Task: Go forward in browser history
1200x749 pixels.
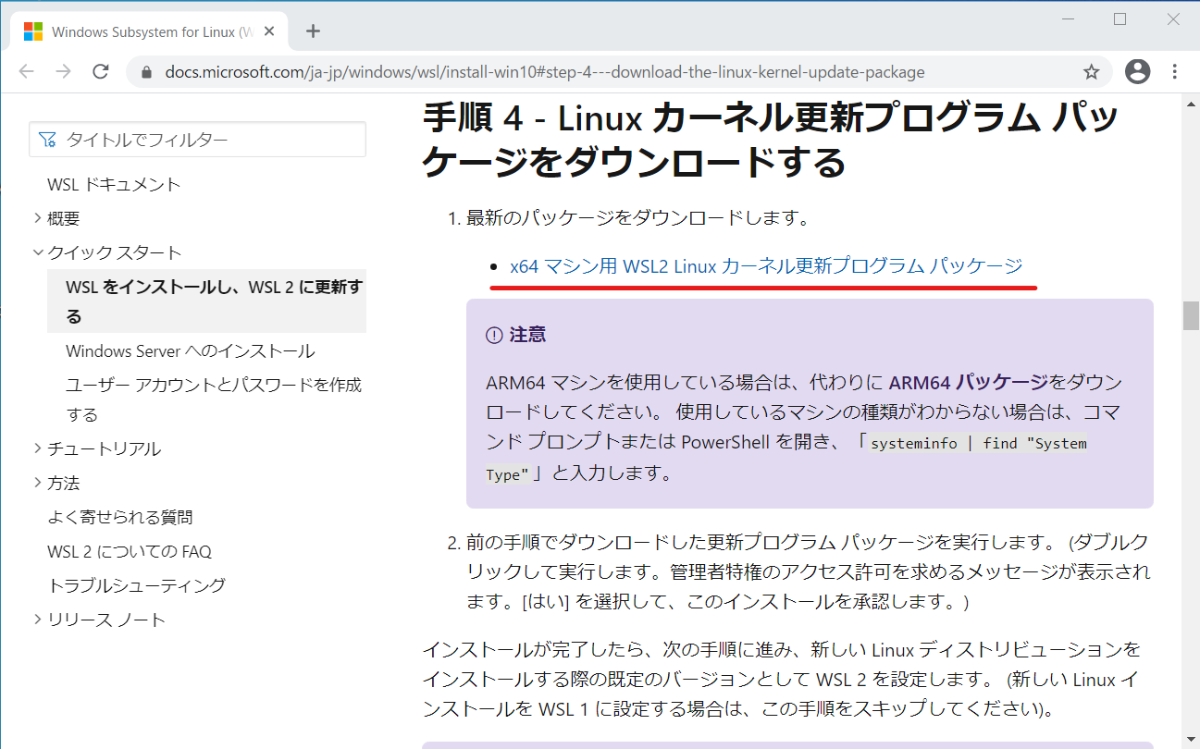Action: [x=63, y=72]
